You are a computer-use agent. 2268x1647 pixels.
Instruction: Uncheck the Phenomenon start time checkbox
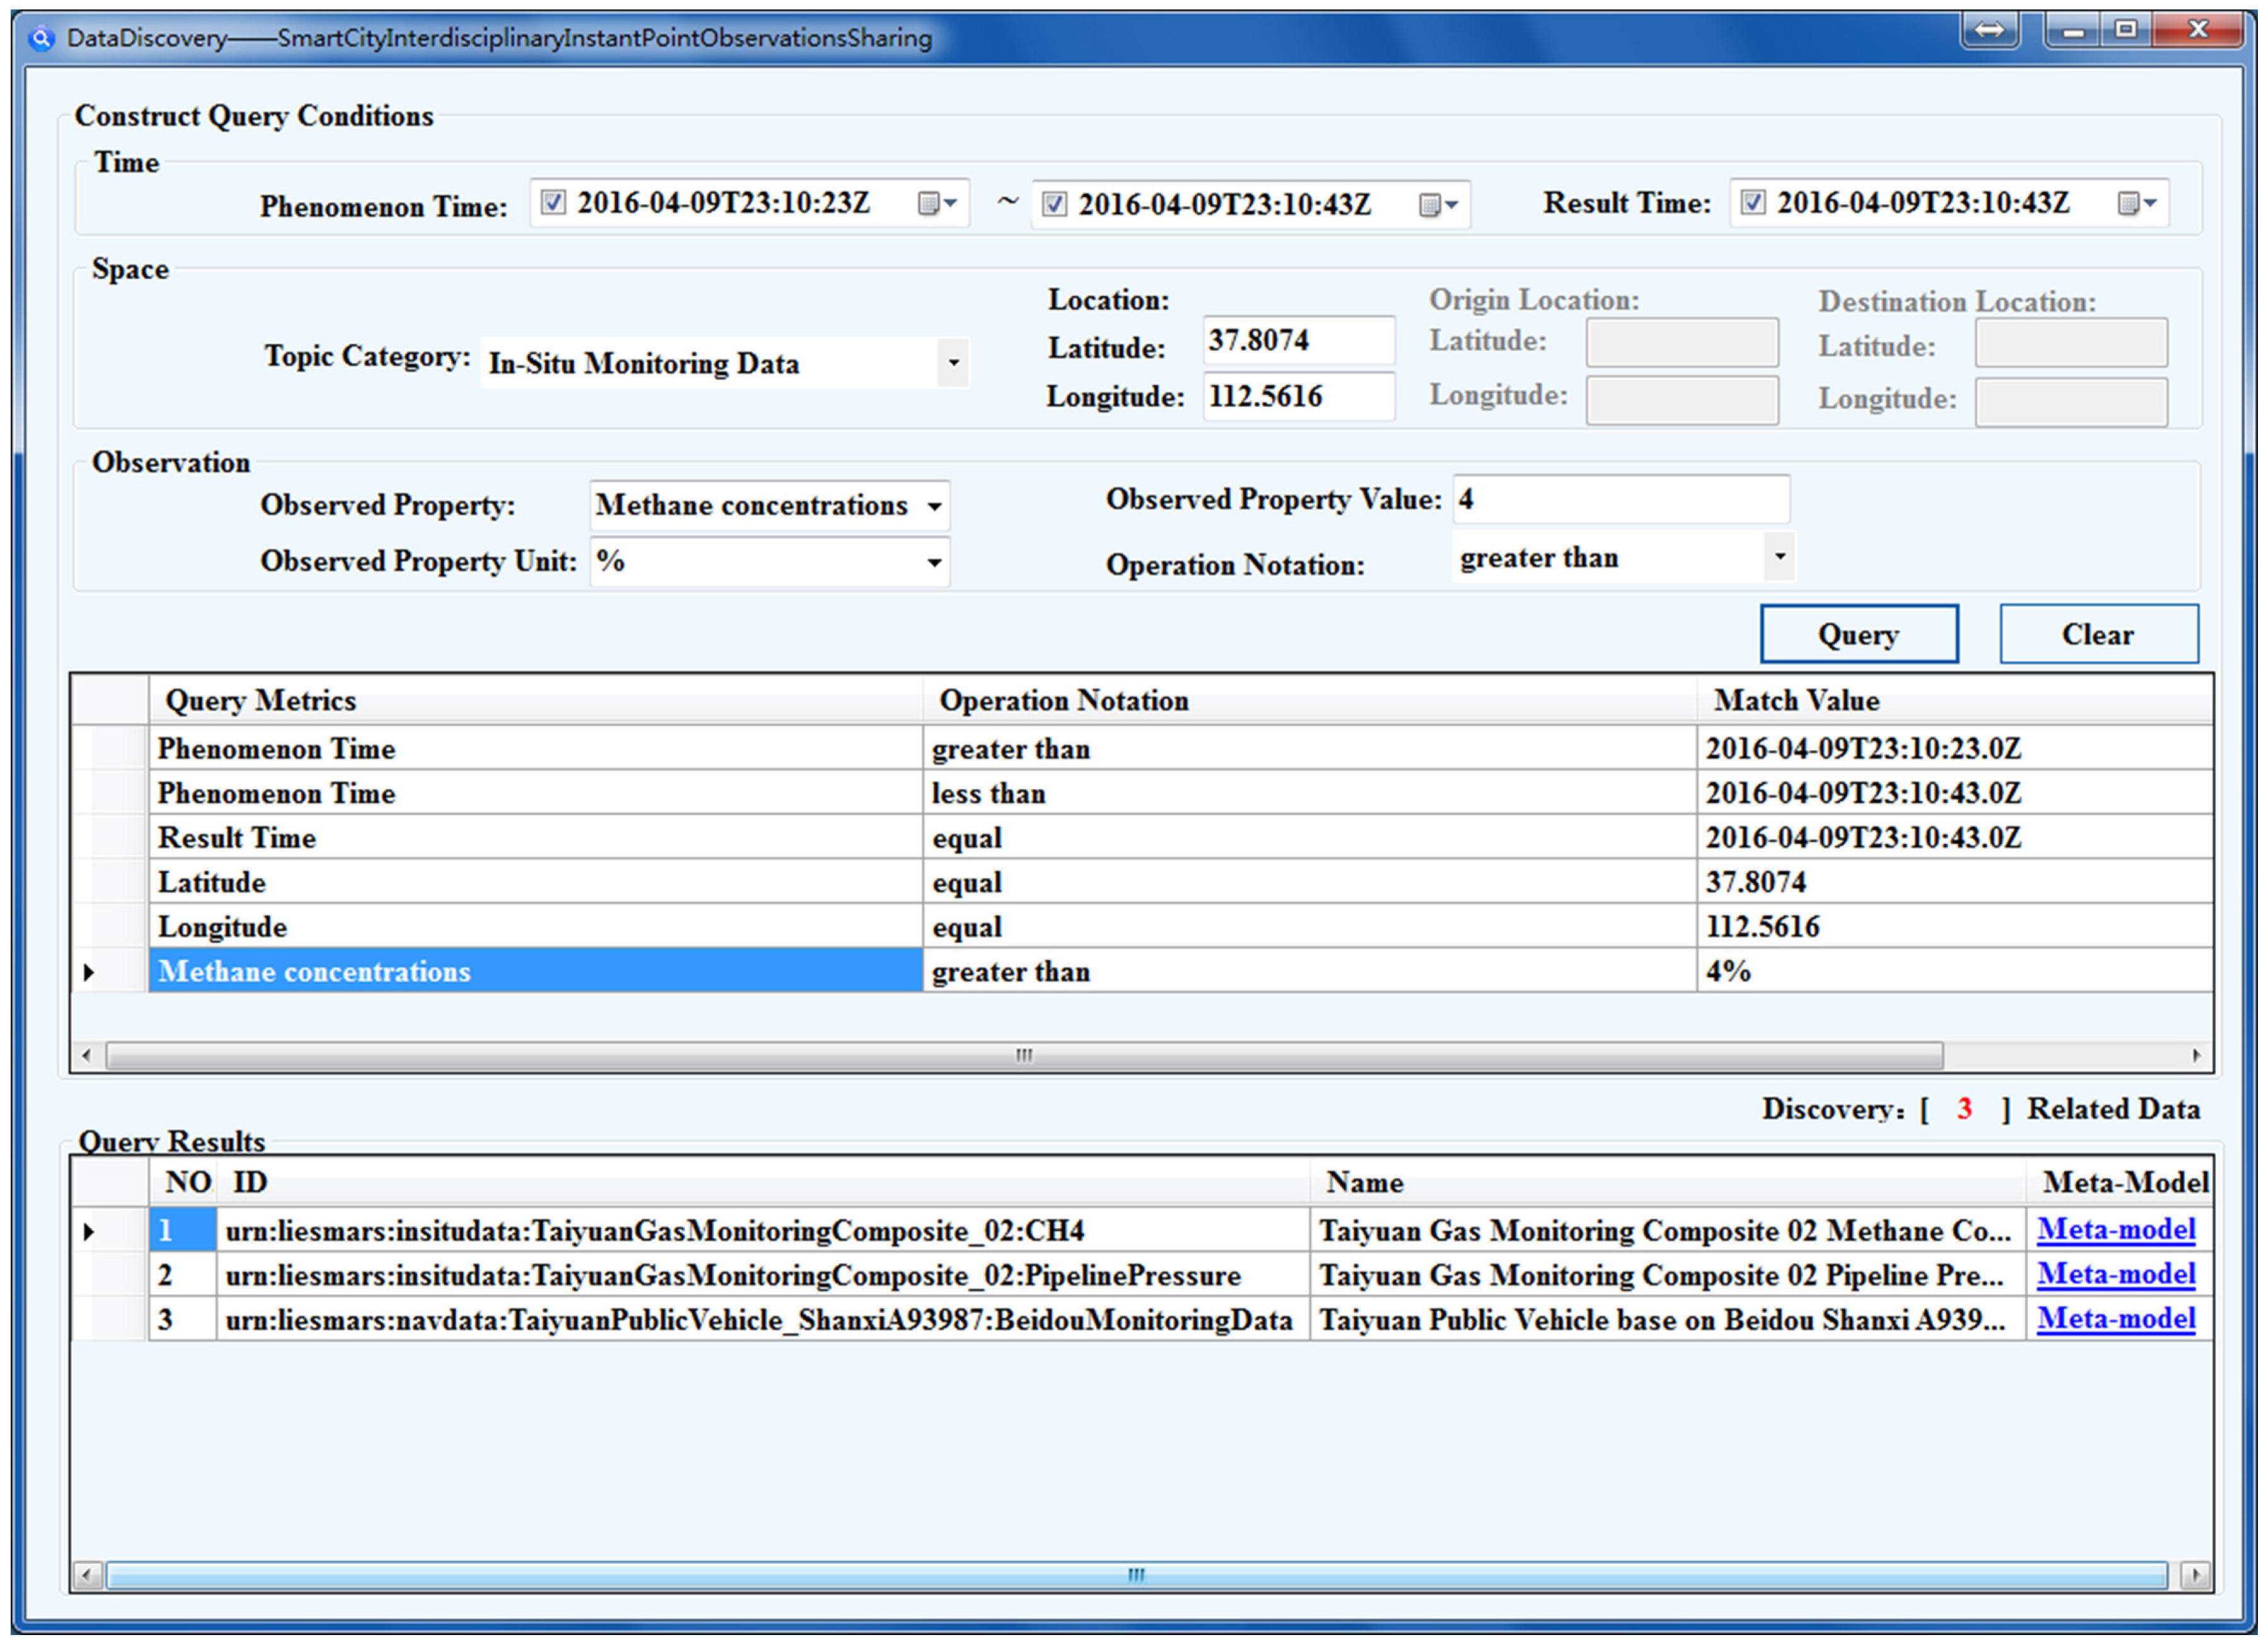pos(553,203)
